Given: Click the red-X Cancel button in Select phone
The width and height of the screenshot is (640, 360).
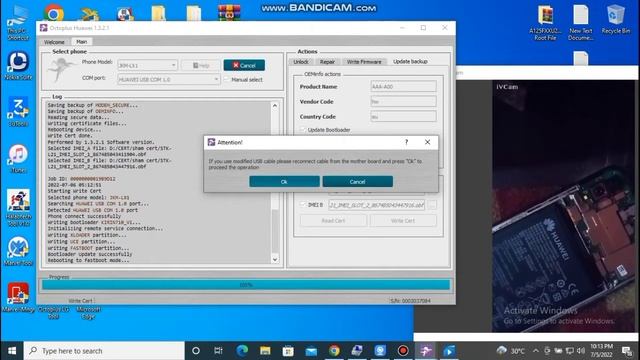Looking at the screenshot, I should (244, 65).
